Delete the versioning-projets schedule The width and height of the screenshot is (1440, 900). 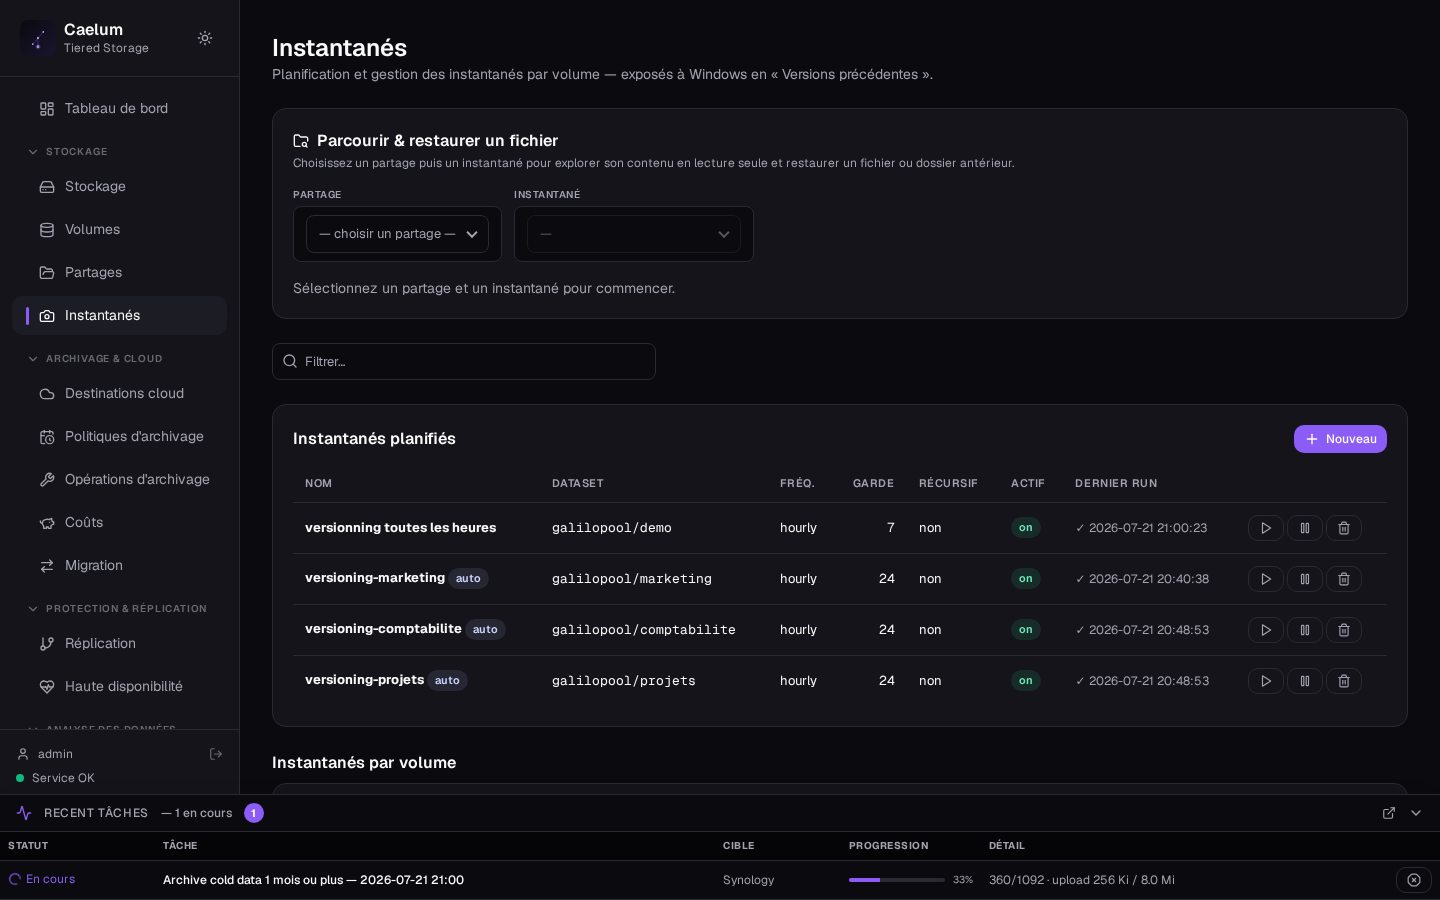coord(1344,681)
